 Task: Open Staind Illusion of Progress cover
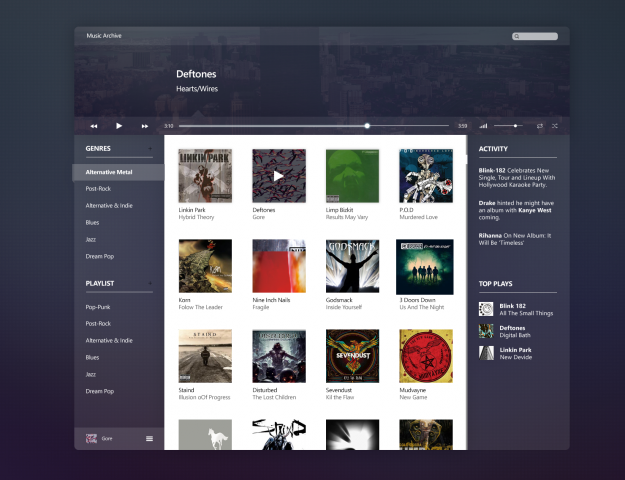205,356
